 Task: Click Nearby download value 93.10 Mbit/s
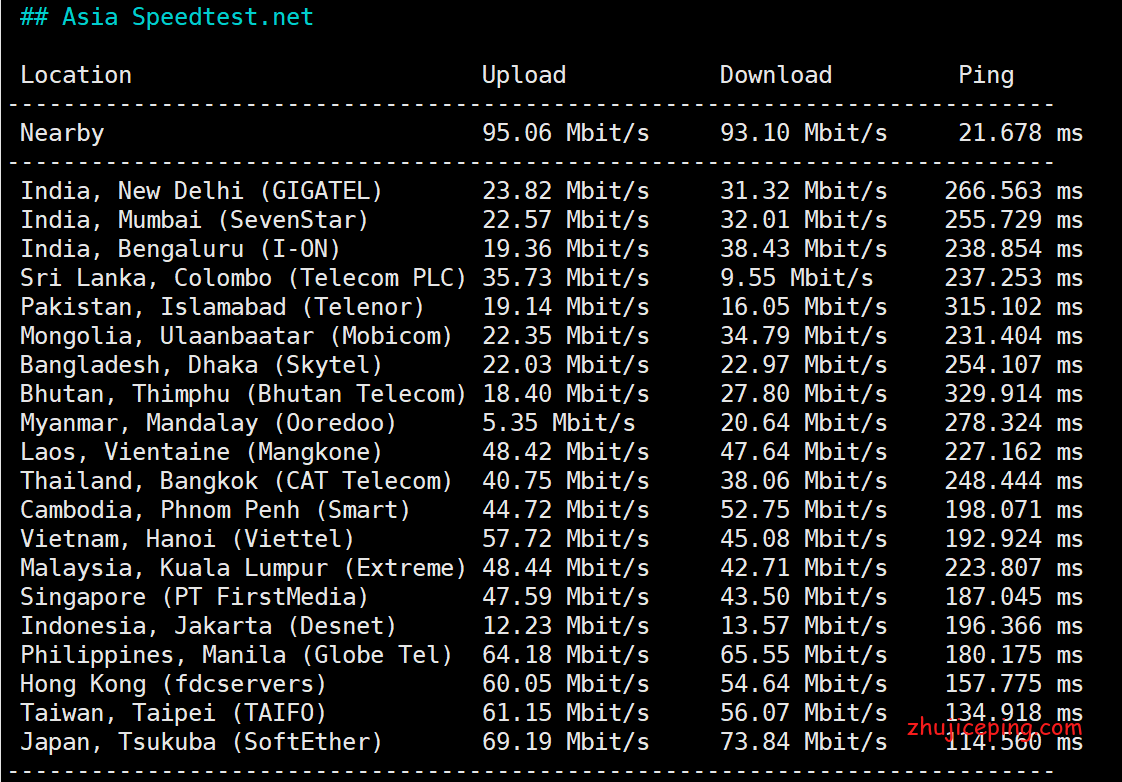coord(804,133)
